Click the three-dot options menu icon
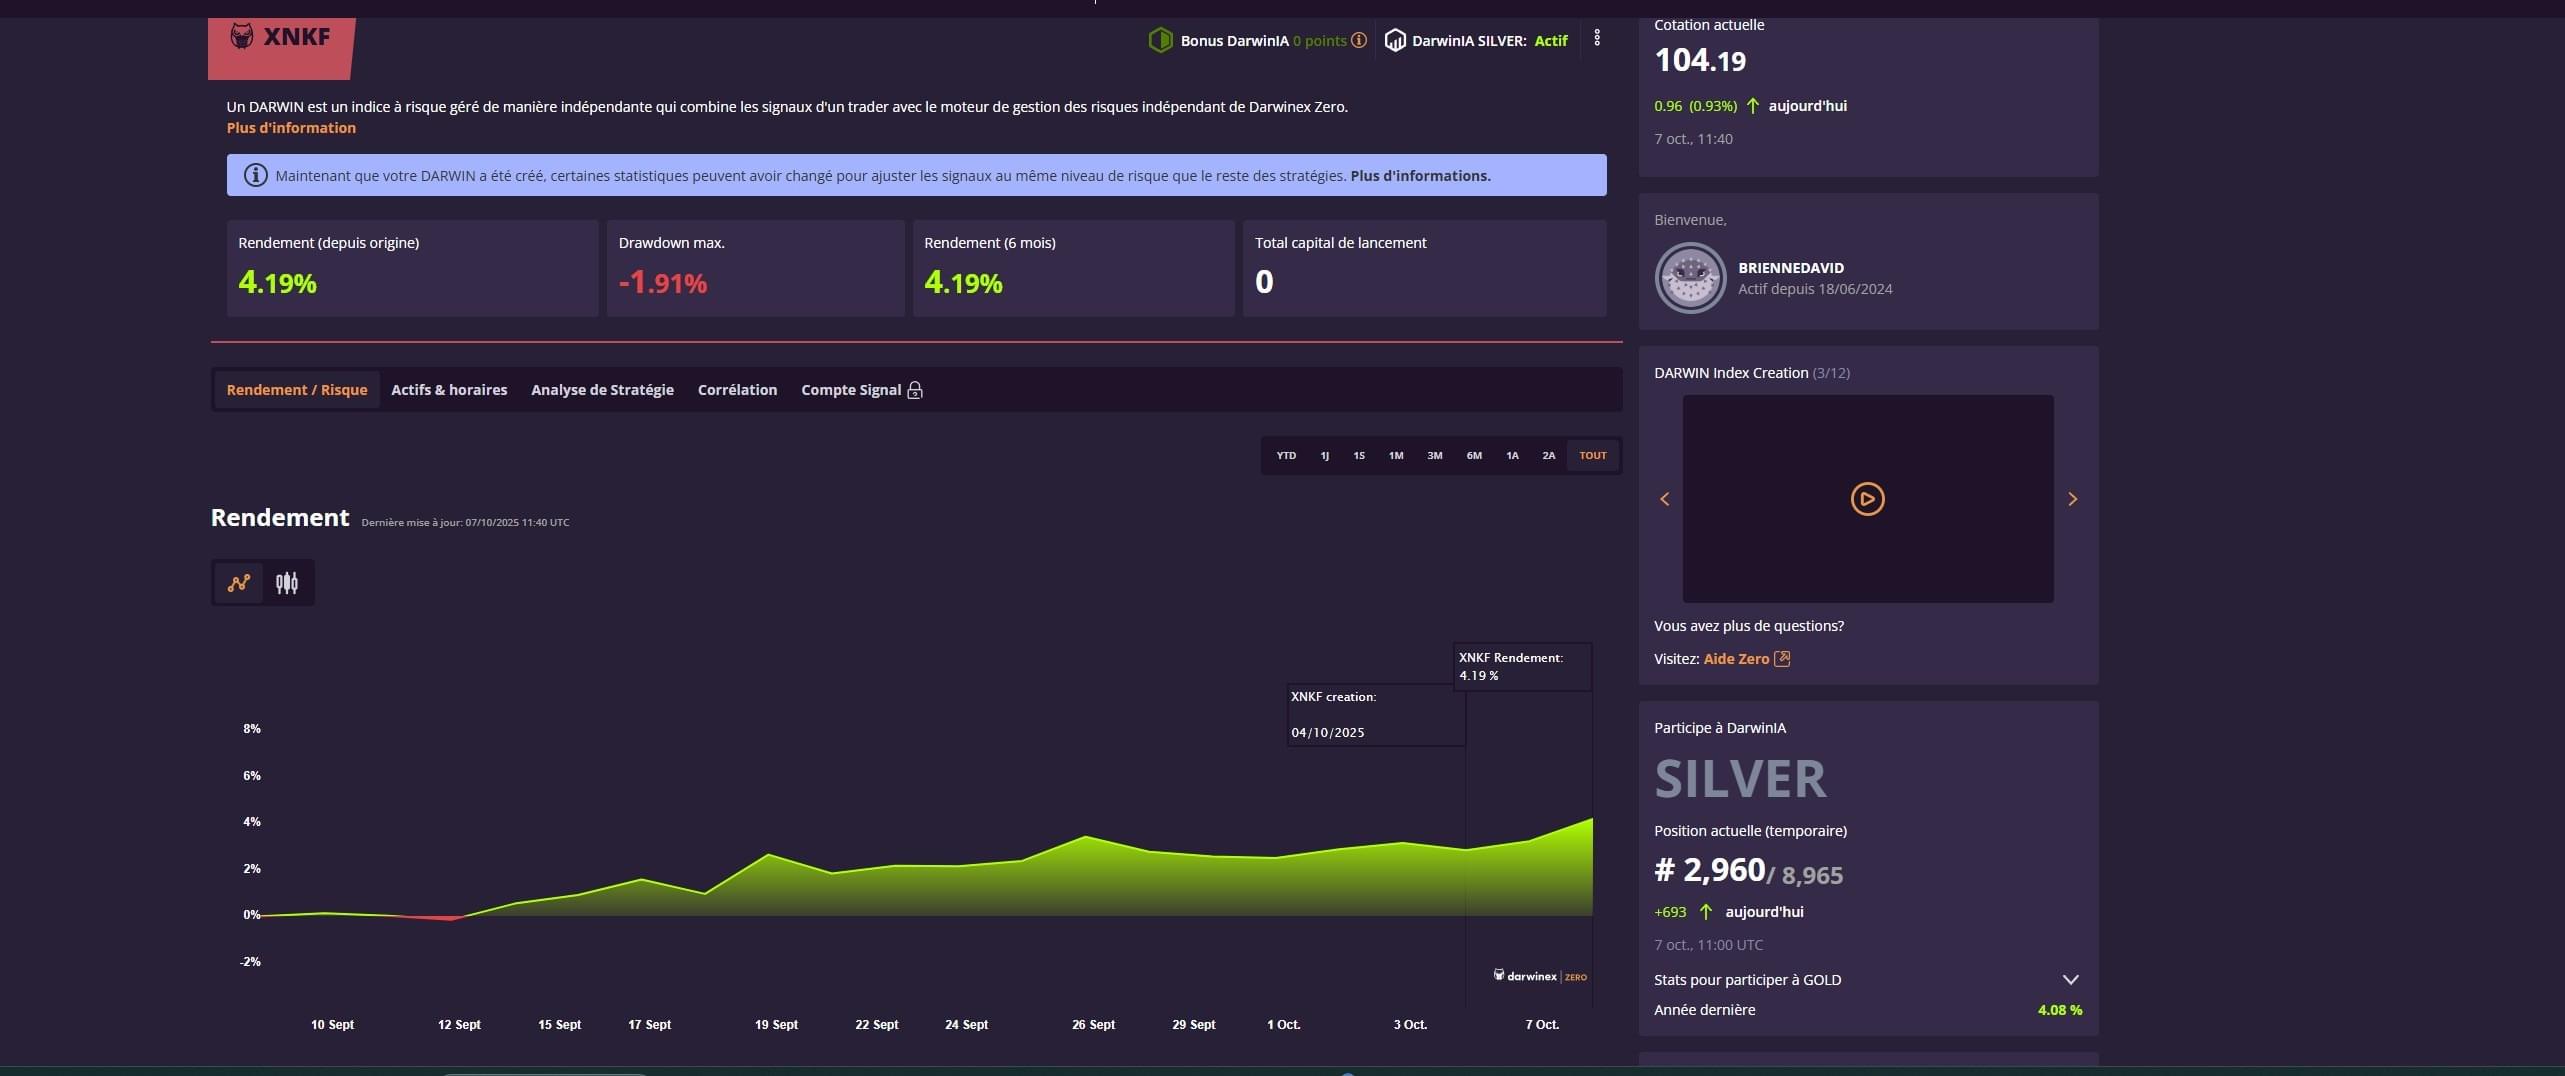 1597,38
